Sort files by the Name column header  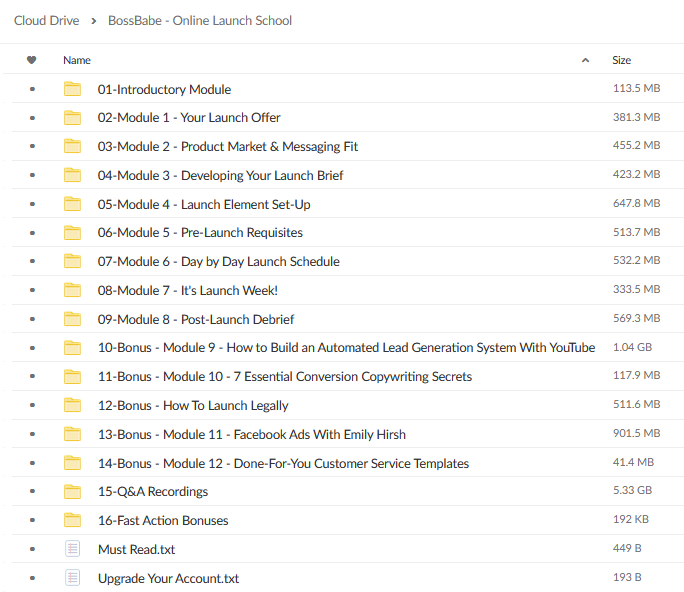coord(77,60)
